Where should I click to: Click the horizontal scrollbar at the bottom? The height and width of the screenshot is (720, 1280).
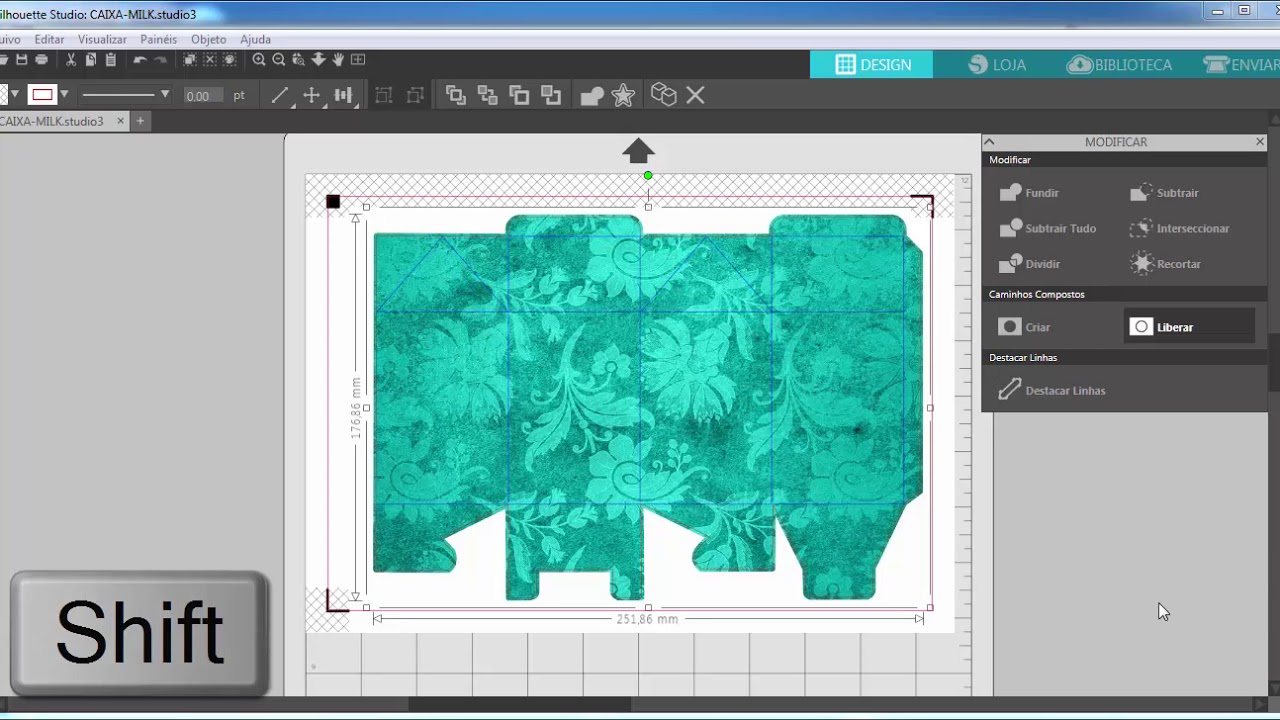pos(520,705)
